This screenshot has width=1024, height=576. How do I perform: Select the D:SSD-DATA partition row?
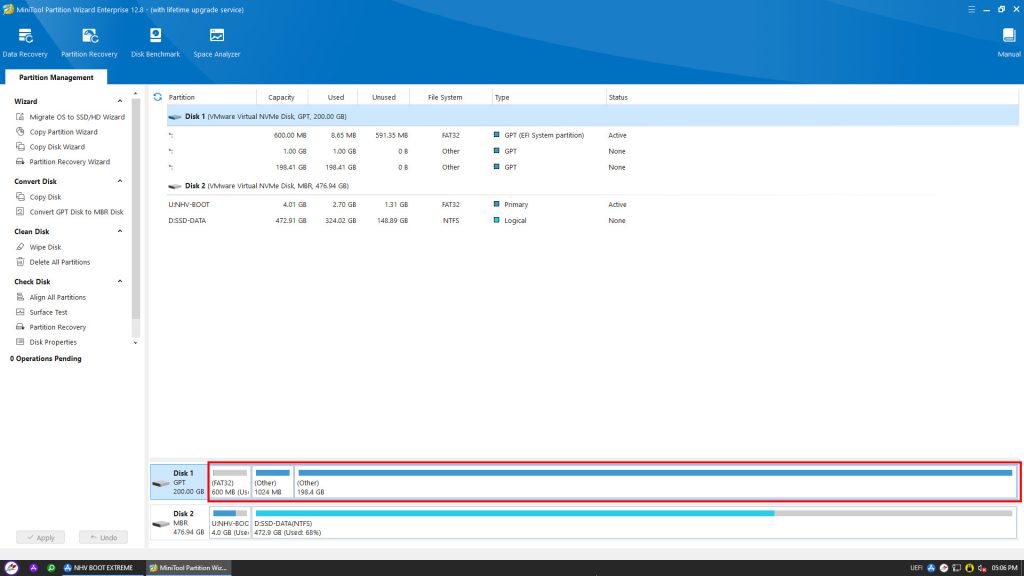[x=592, y=221]
